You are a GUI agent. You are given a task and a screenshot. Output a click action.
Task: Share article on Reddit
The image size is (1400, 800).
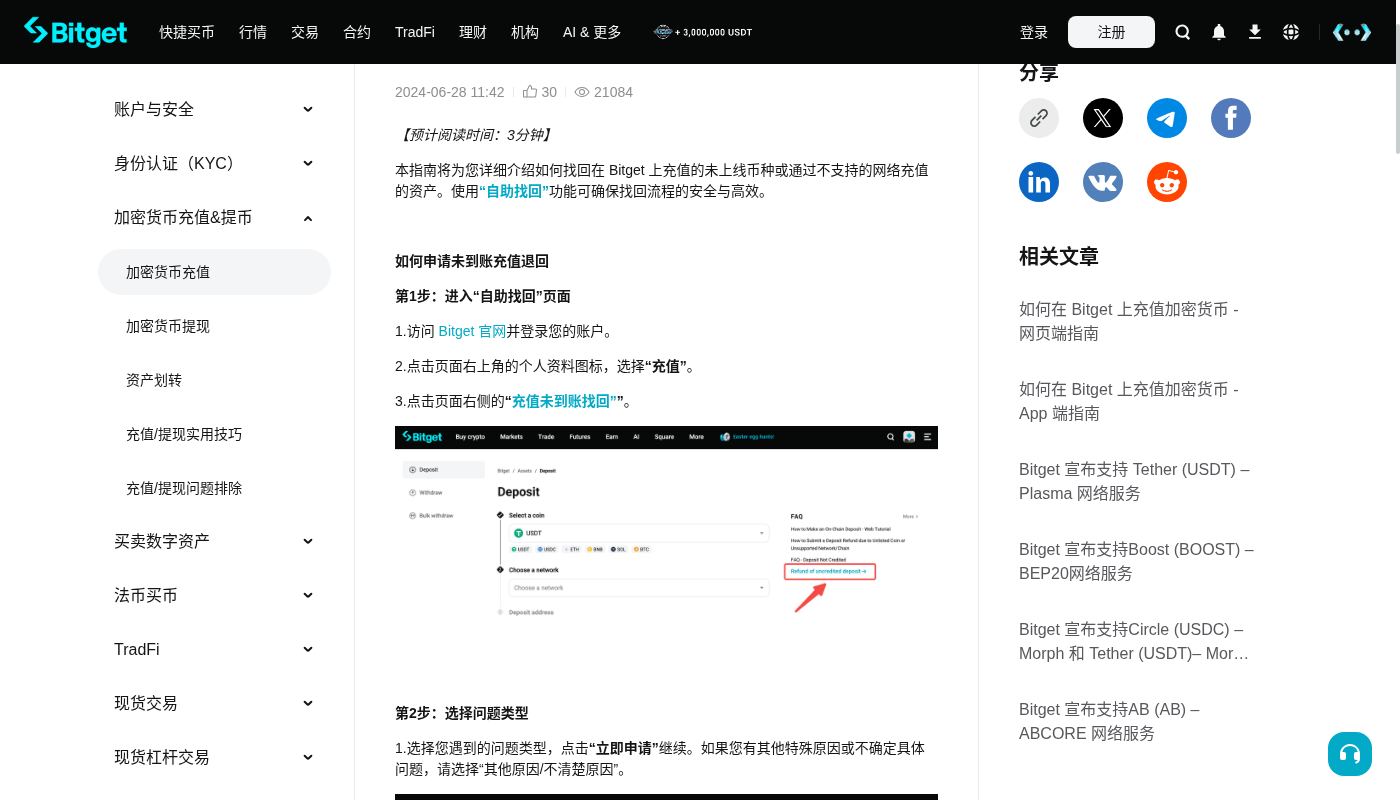click(x=1167, y=182)
